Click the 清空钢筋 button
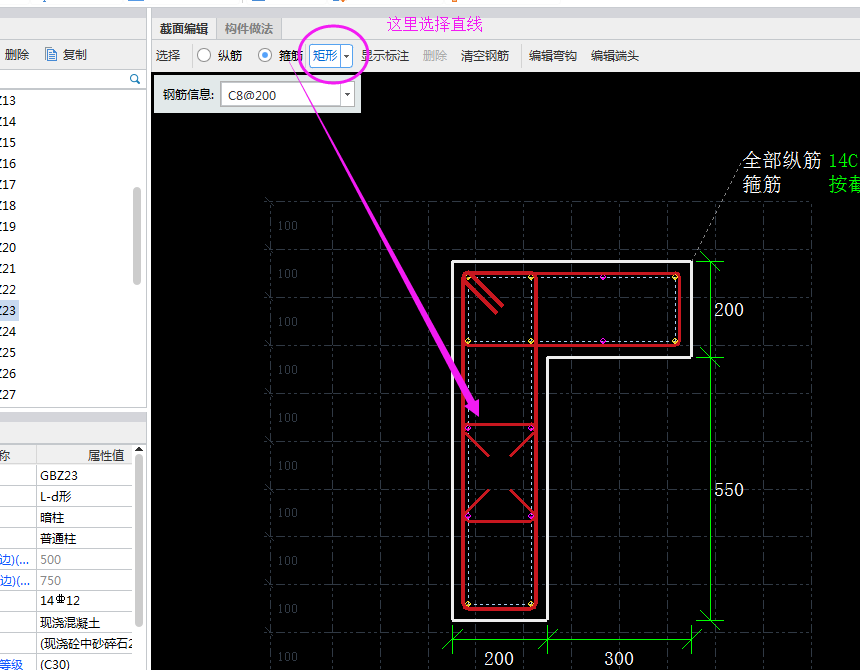This screenshot has height=670, width=860. tap(485, 56)
